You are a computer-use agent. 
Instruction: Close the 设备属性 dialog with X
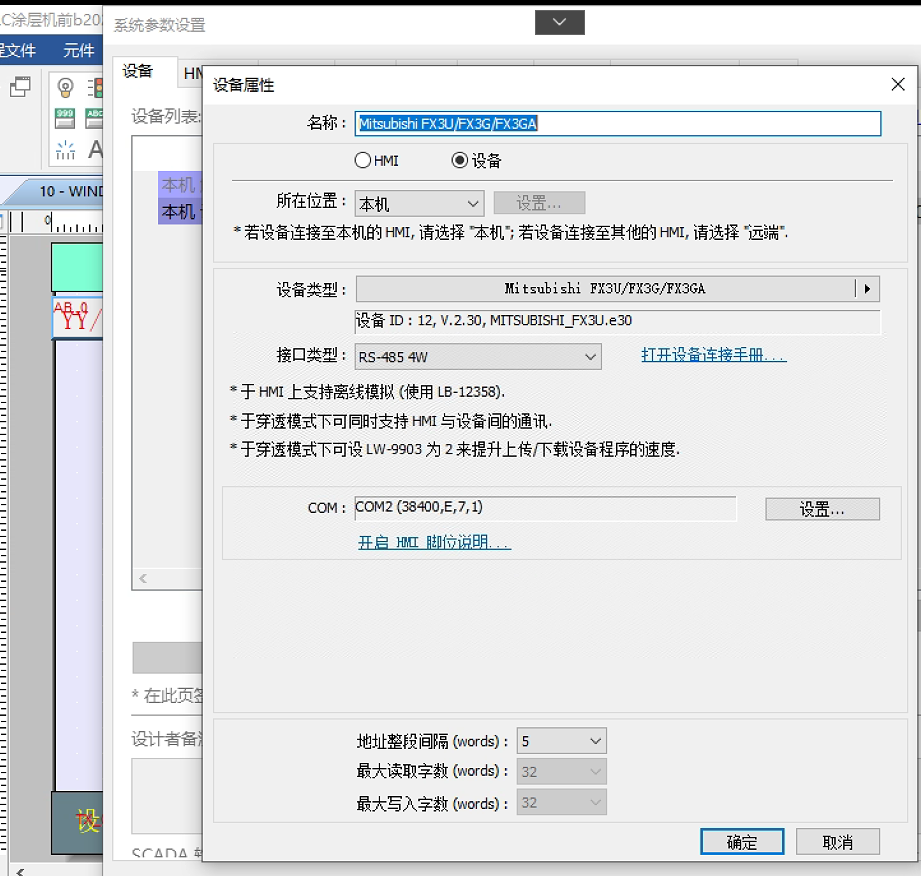point(897,85)
